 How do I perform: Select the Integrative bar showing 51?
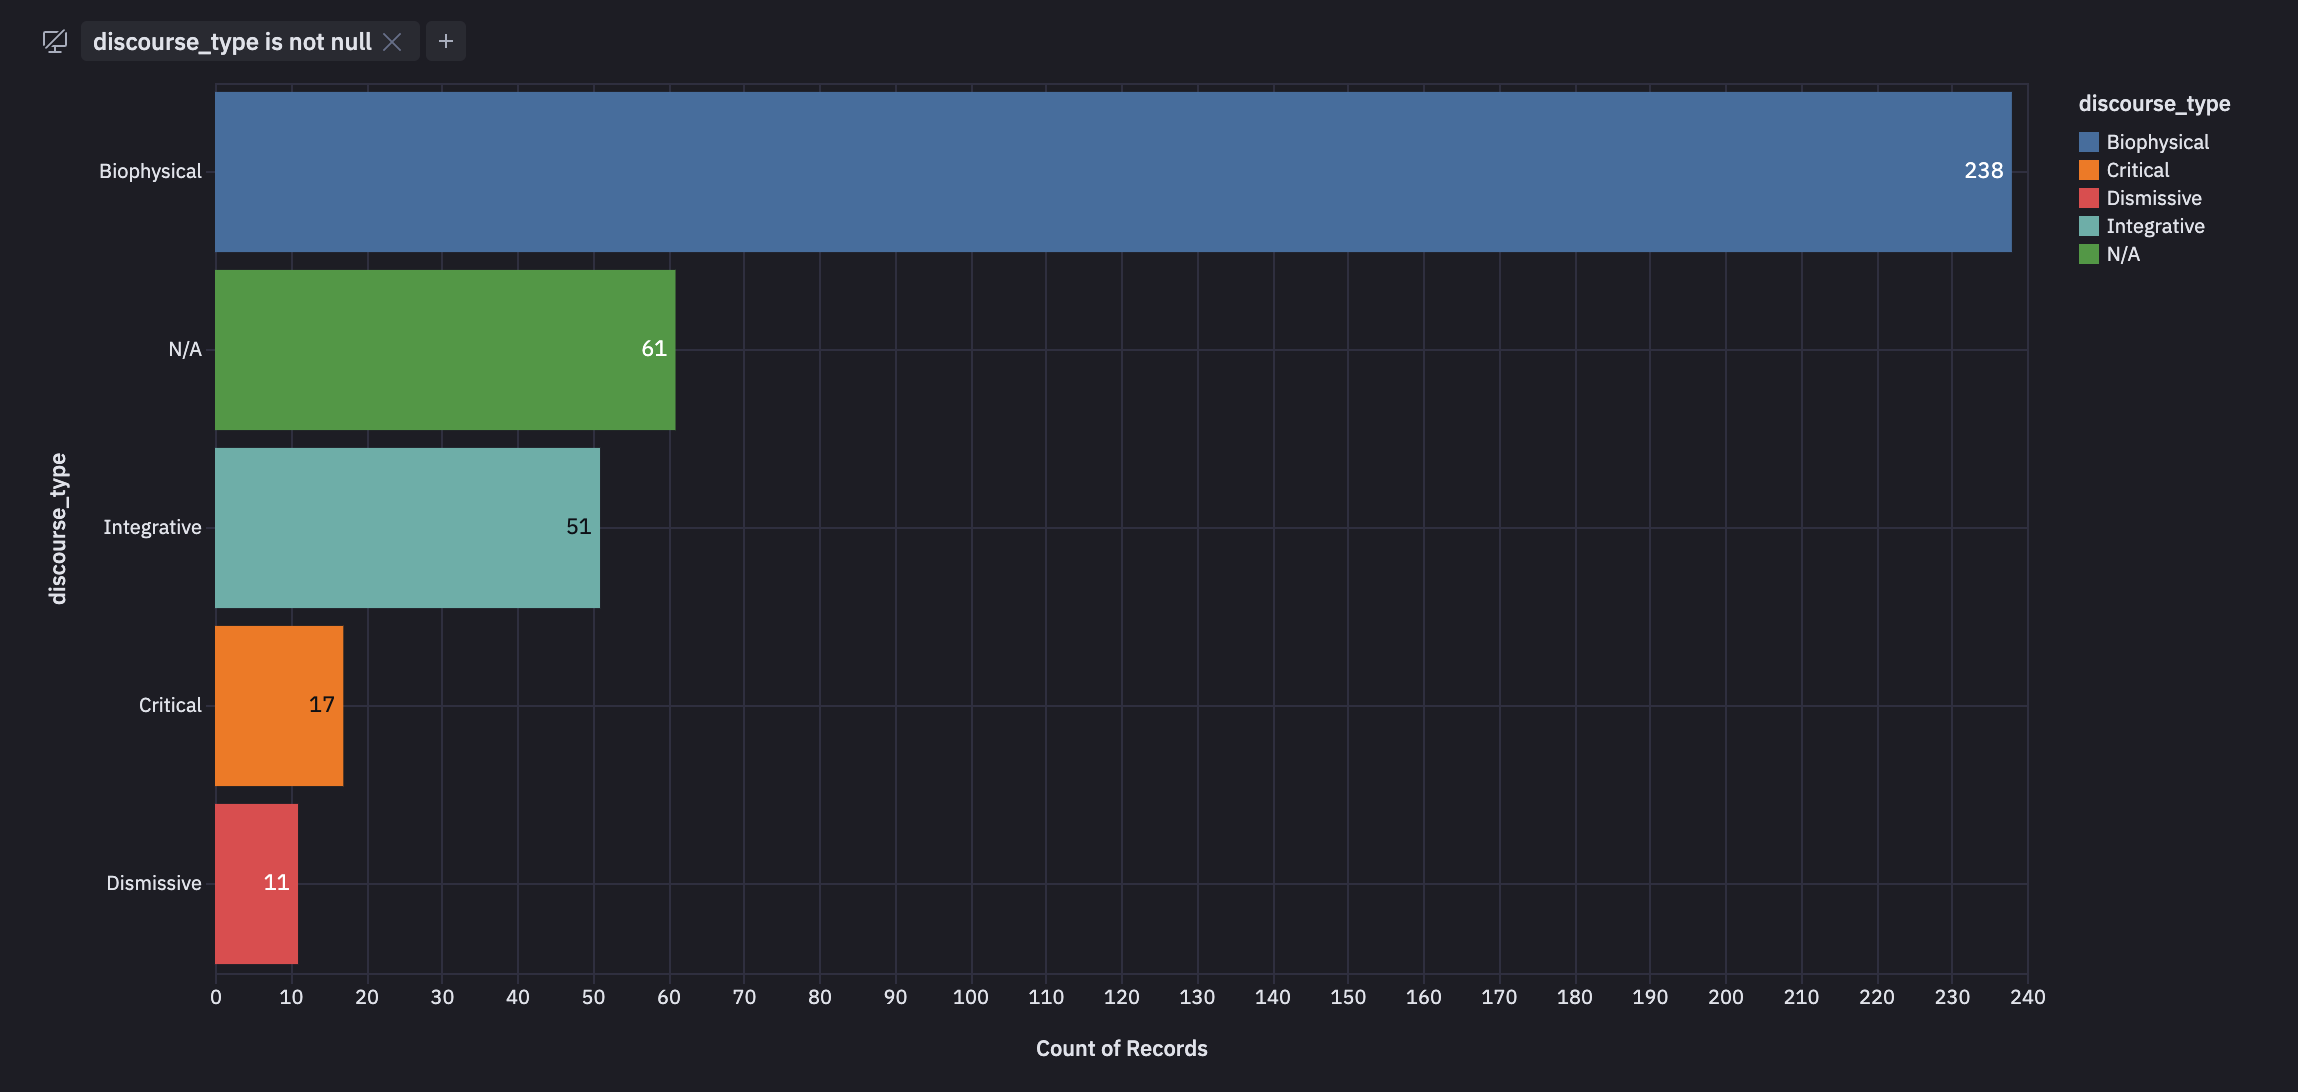point(407,528)
